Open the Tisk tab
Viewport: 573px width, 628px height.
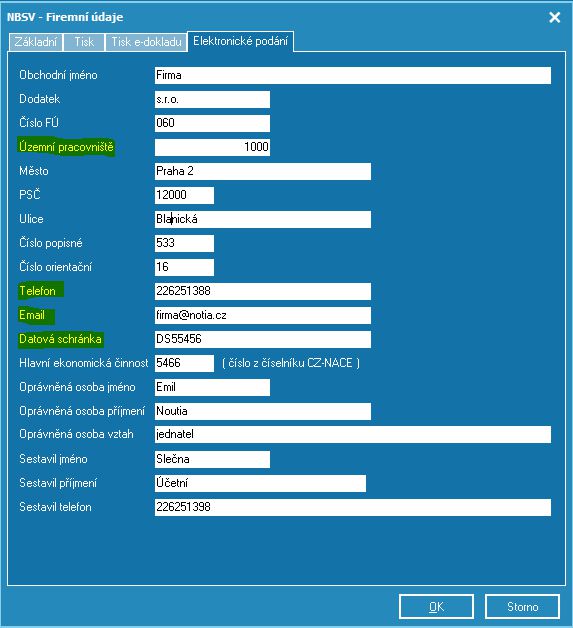click(84, 42)
